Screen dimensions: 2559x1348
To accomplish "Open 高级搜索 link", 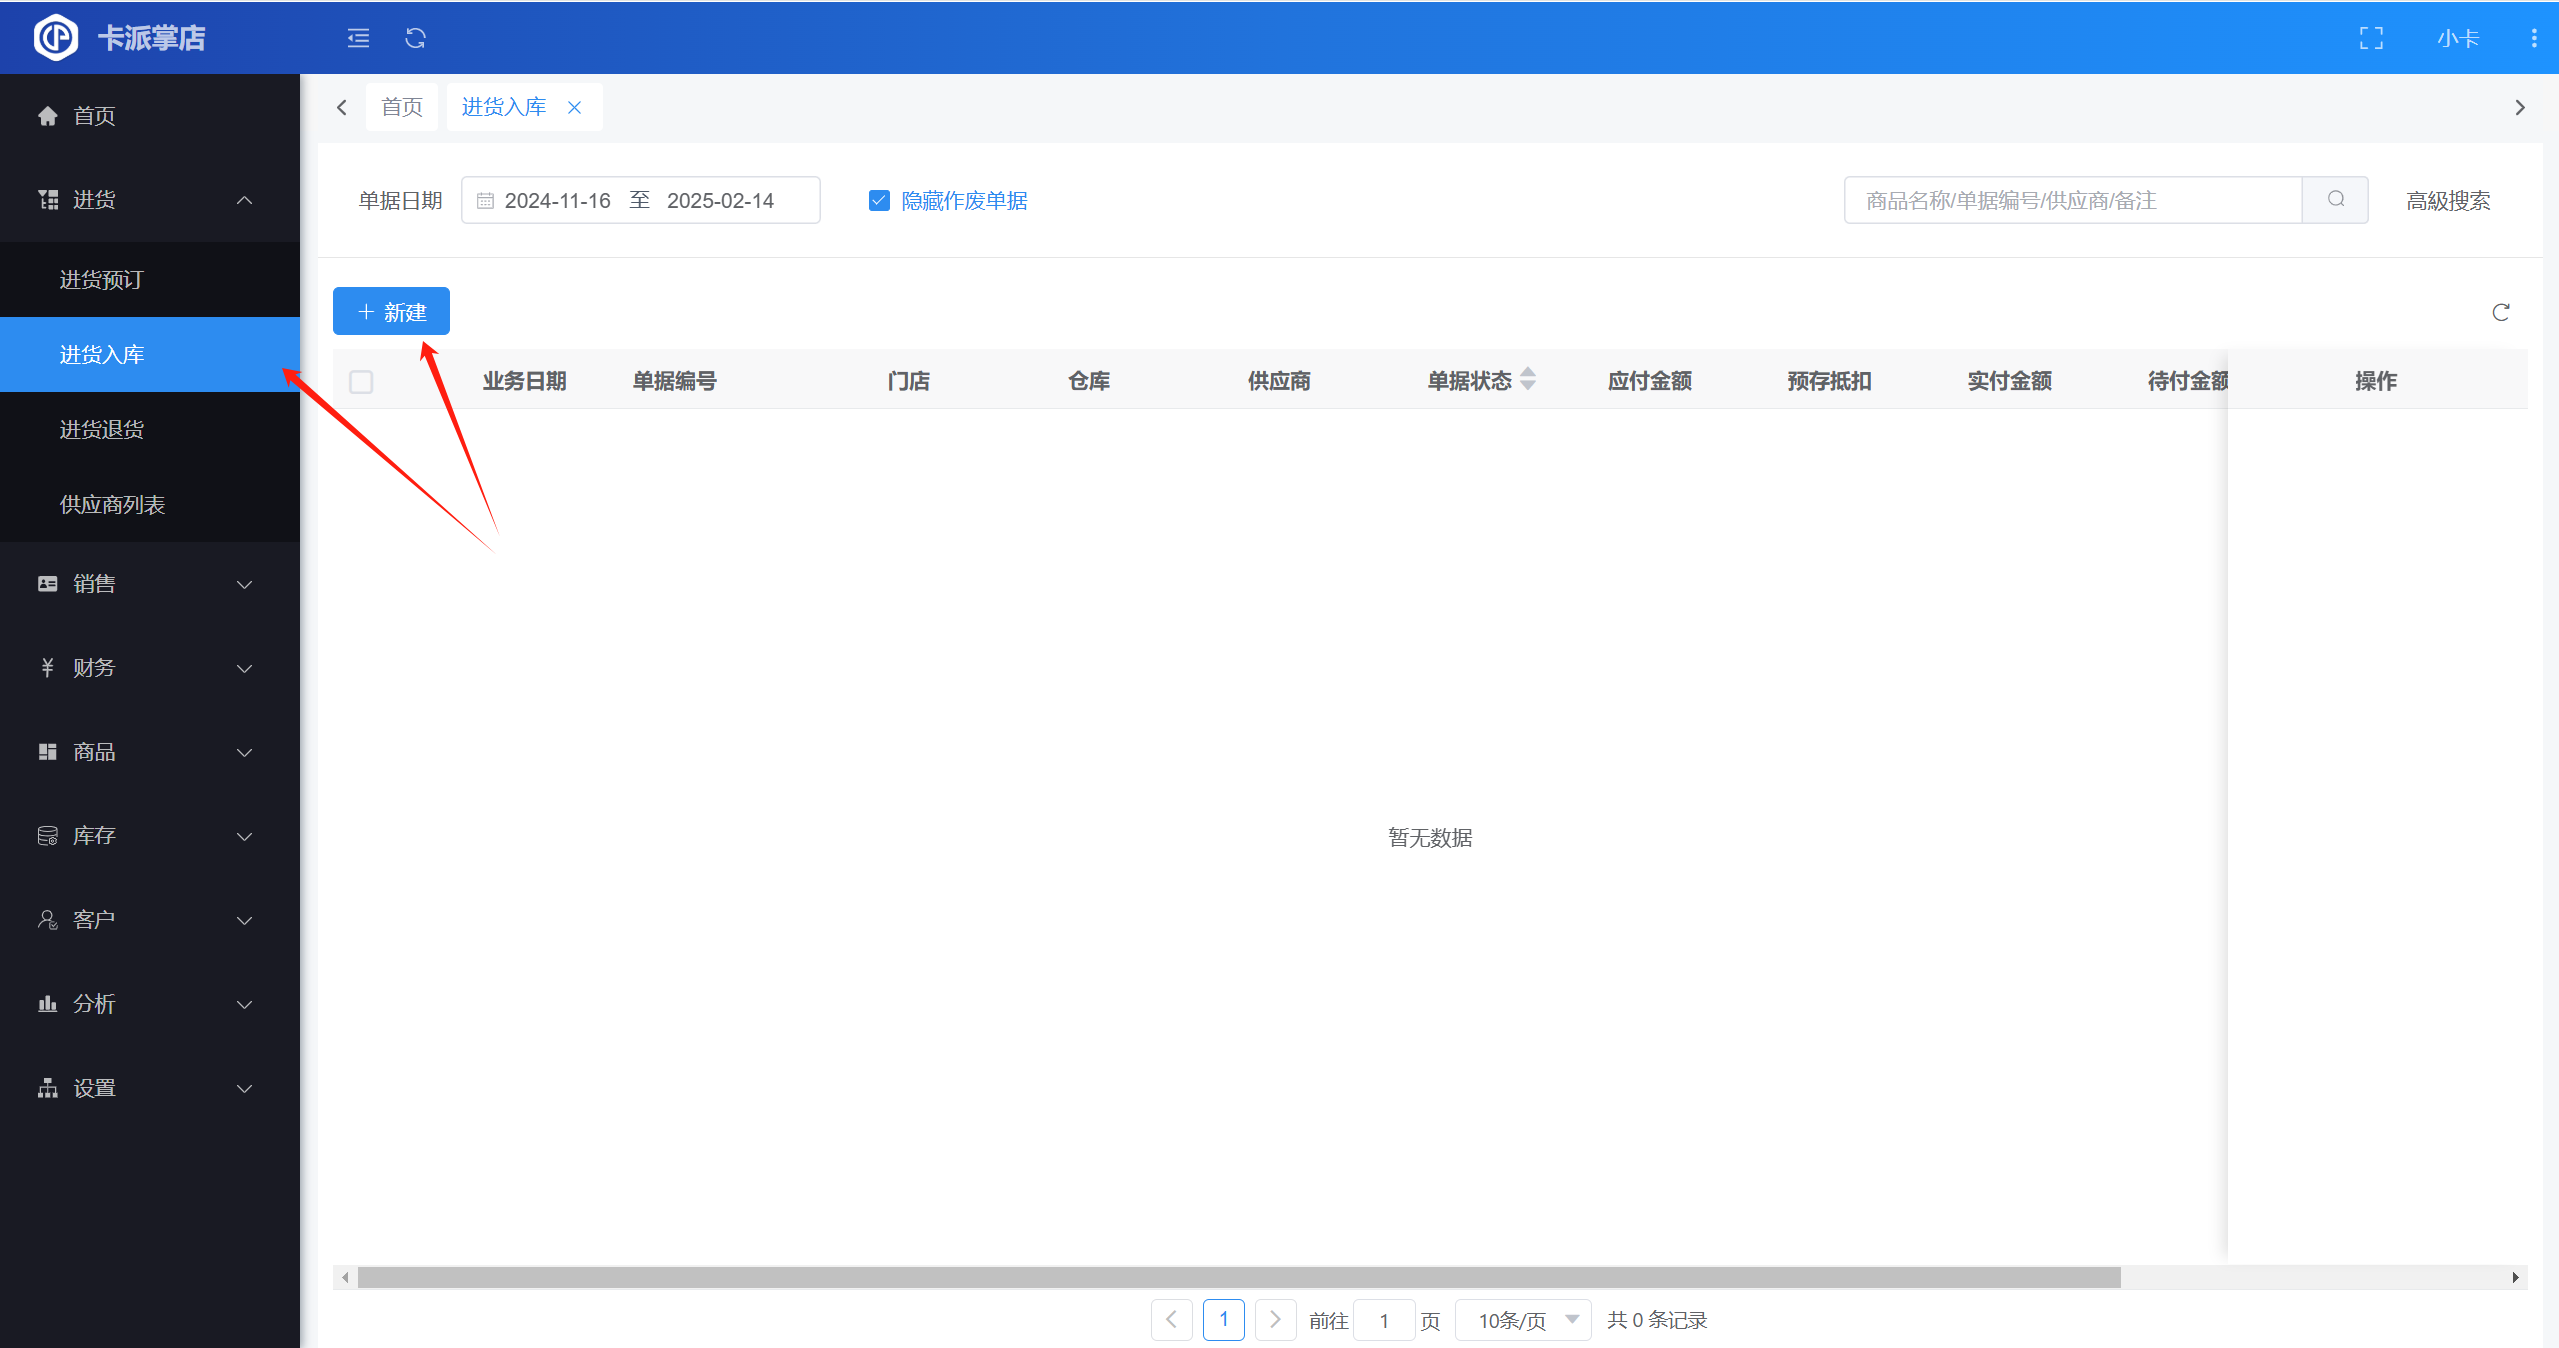I will coord(2447,200).
